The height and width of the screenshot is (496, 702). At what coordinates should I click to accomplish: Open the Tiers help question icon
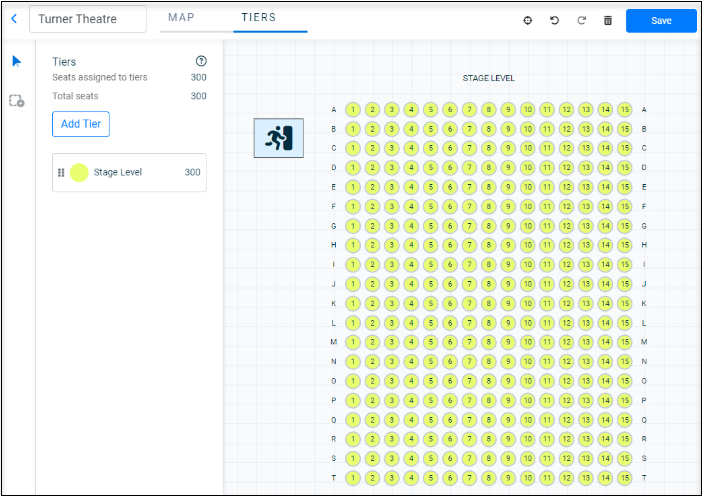(201, 61)
